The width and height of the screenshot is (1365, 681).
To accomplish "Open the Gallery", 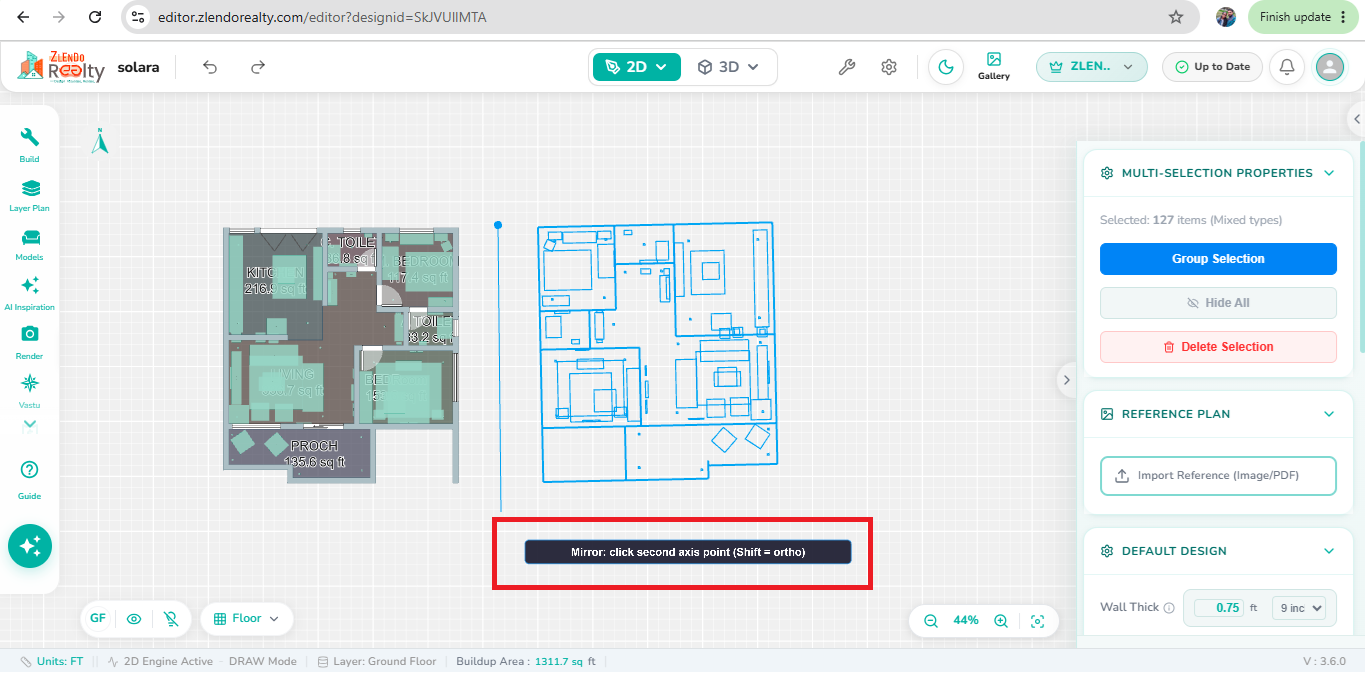I will pyautogui.click(x=993, y=66).
